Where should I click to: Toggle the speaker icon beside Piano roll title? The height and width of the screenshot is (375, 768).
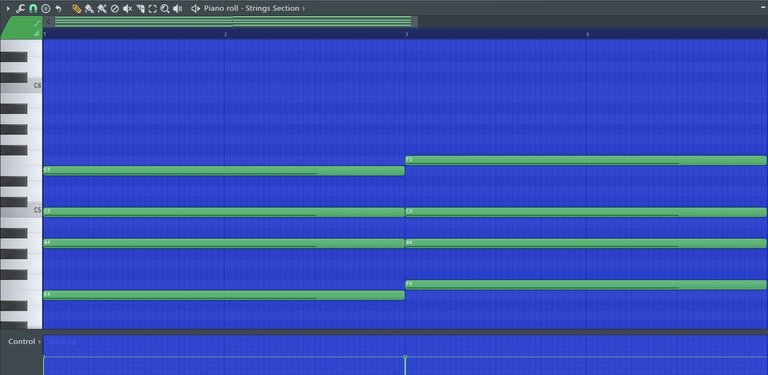[x=195, y=8]
